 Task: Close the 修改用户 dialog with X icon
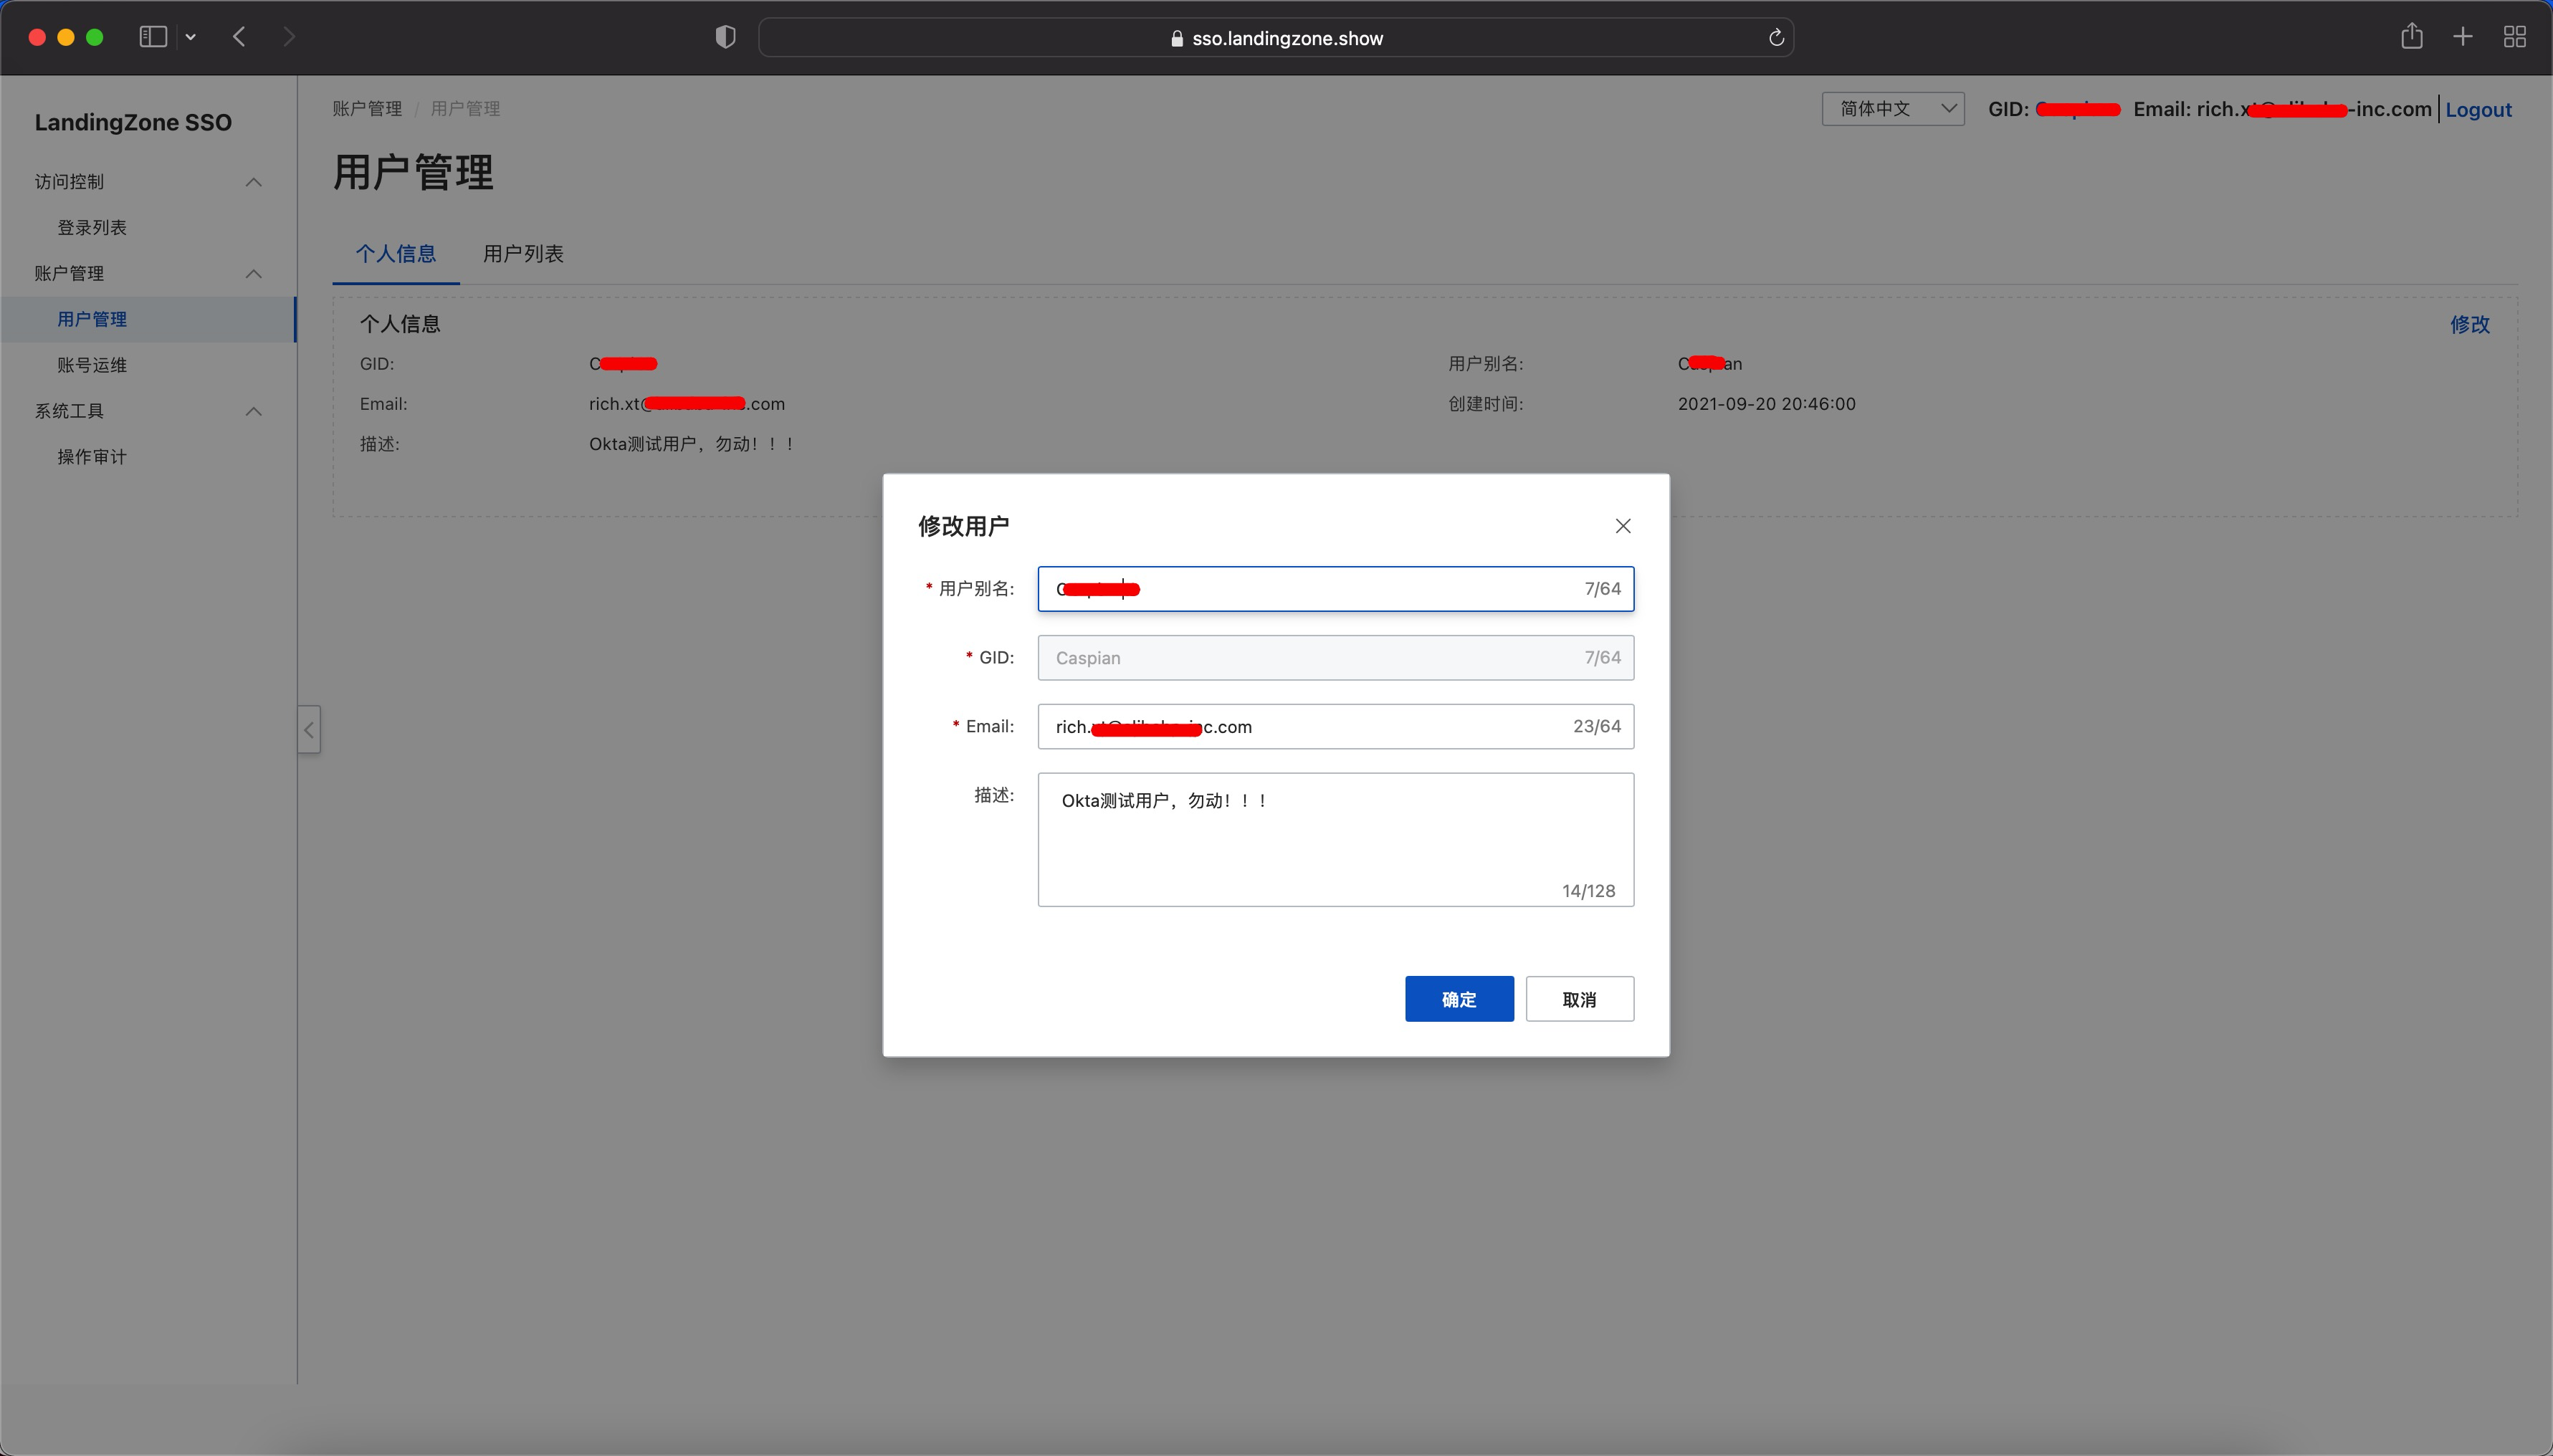1622,526
